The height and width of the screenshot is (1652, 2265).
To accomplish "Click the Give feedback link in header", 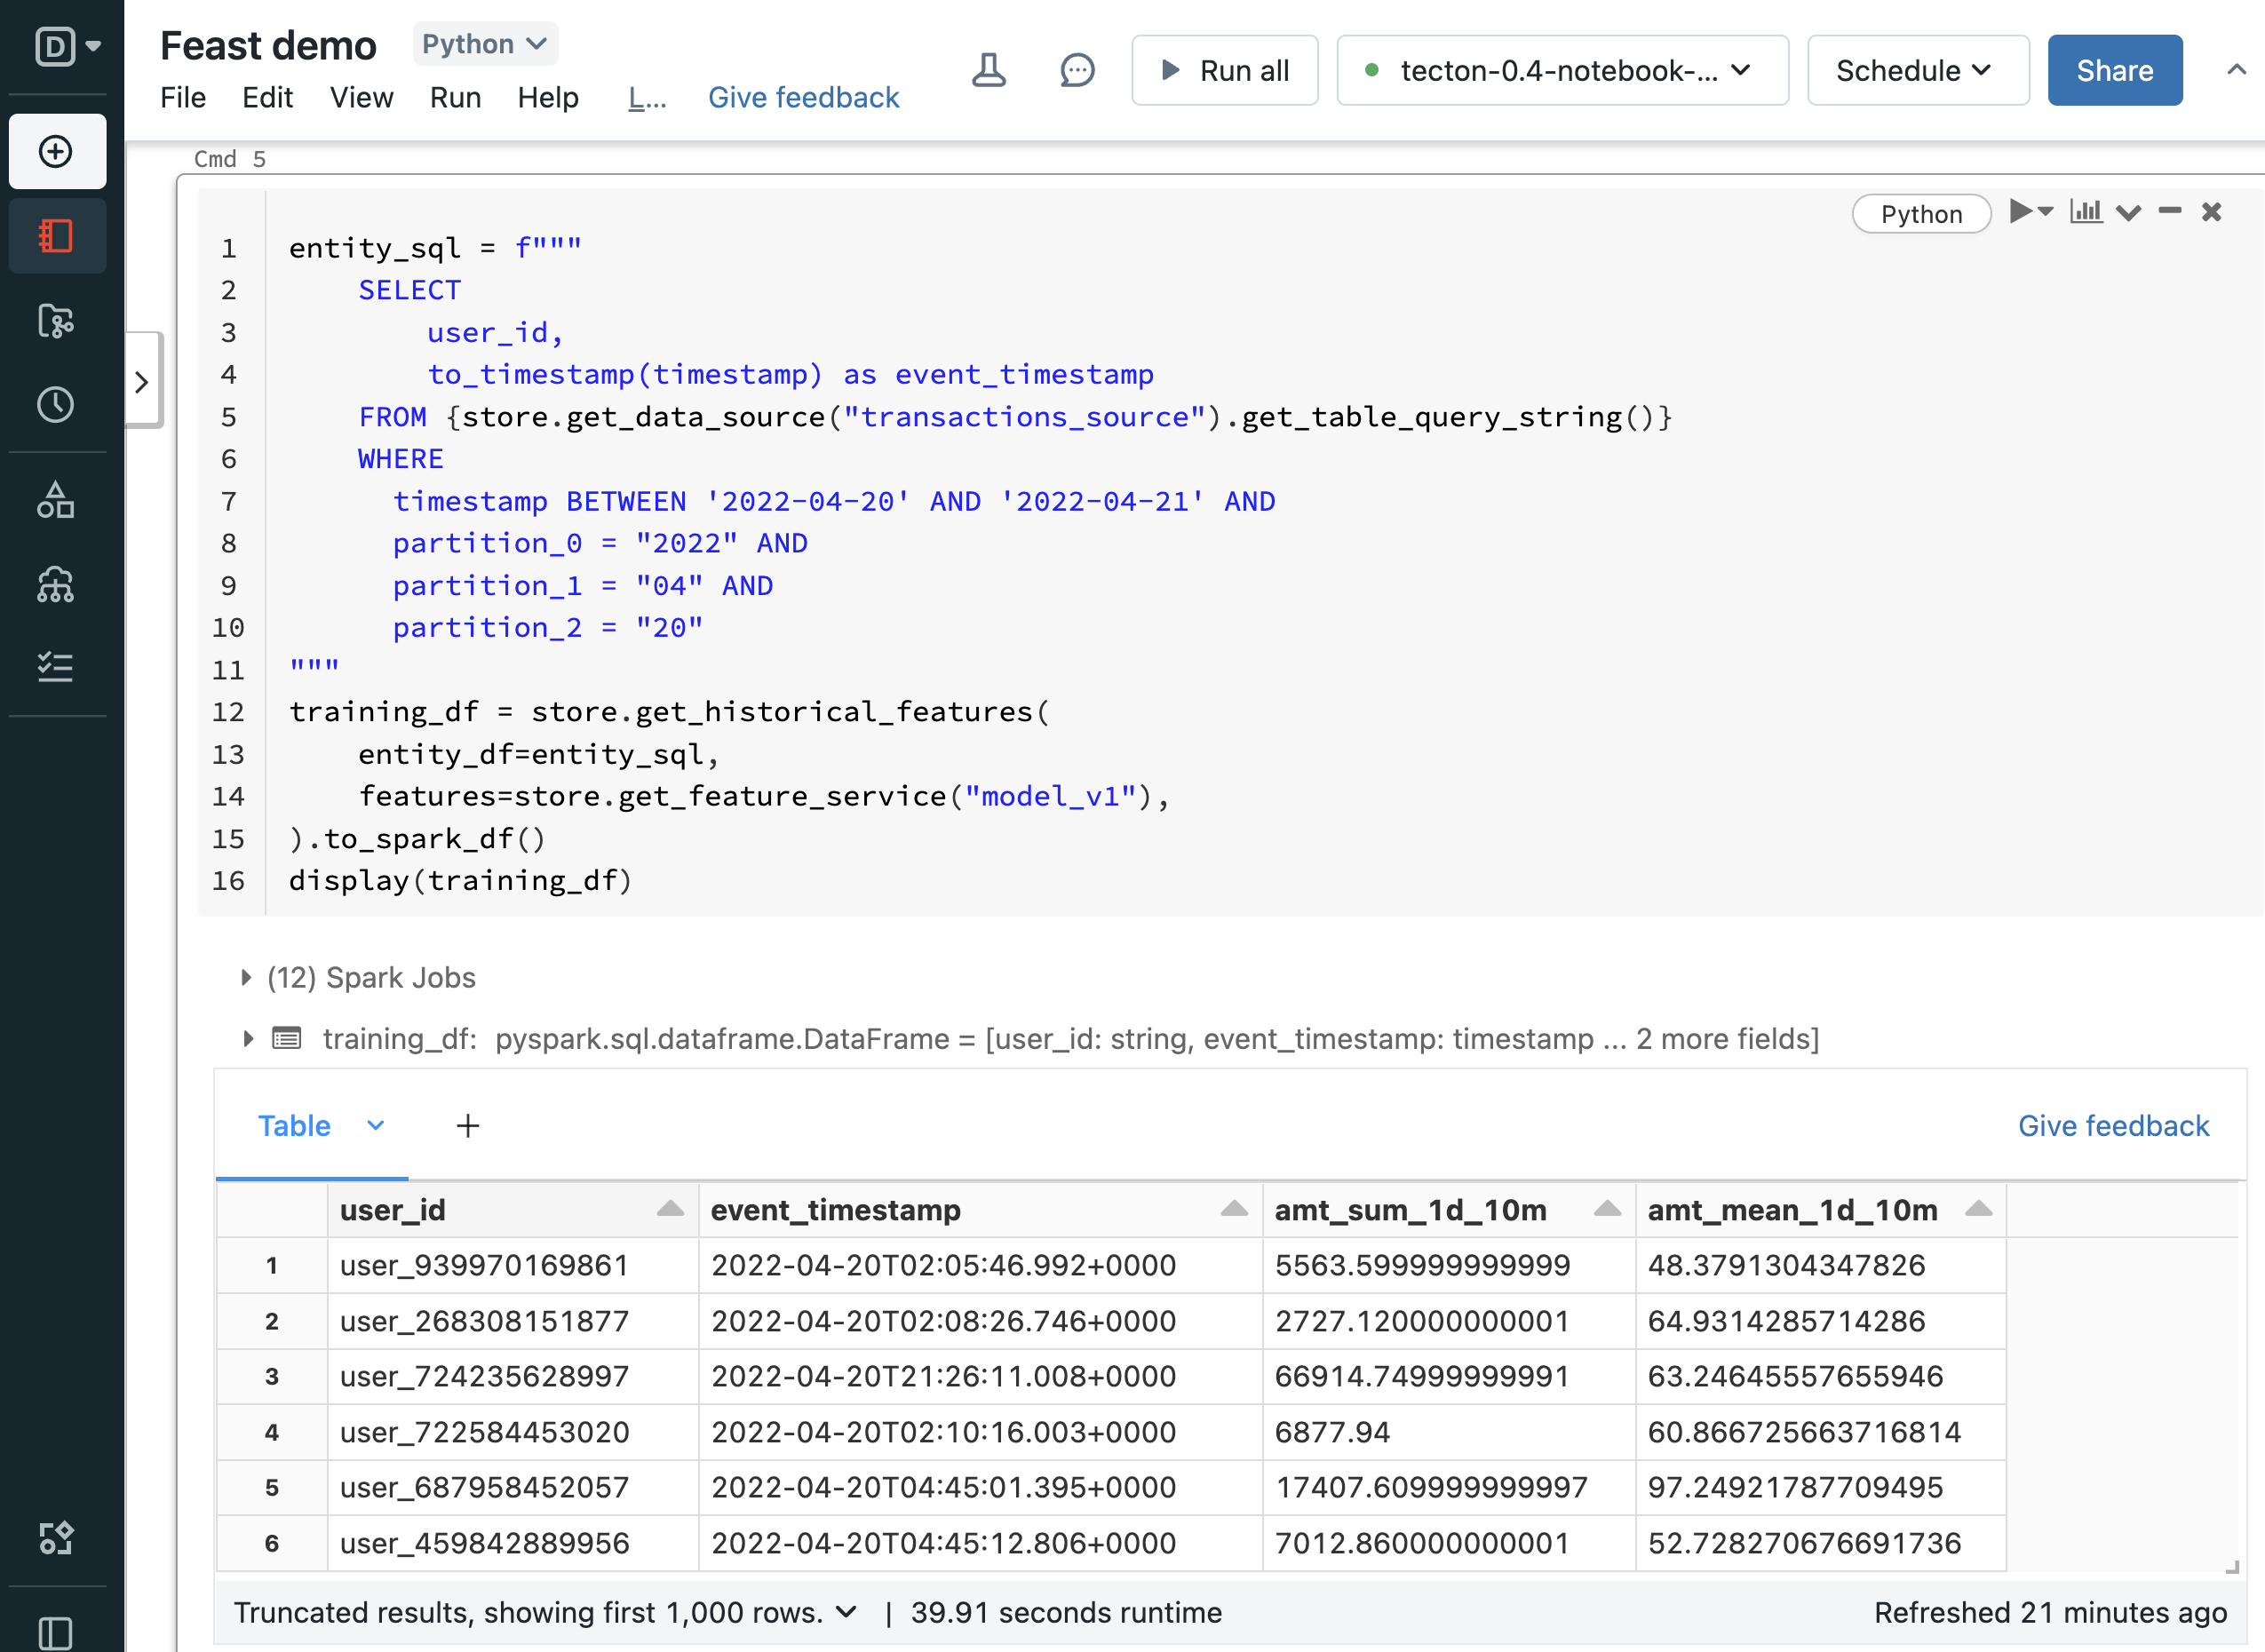I will click(803, 98).
